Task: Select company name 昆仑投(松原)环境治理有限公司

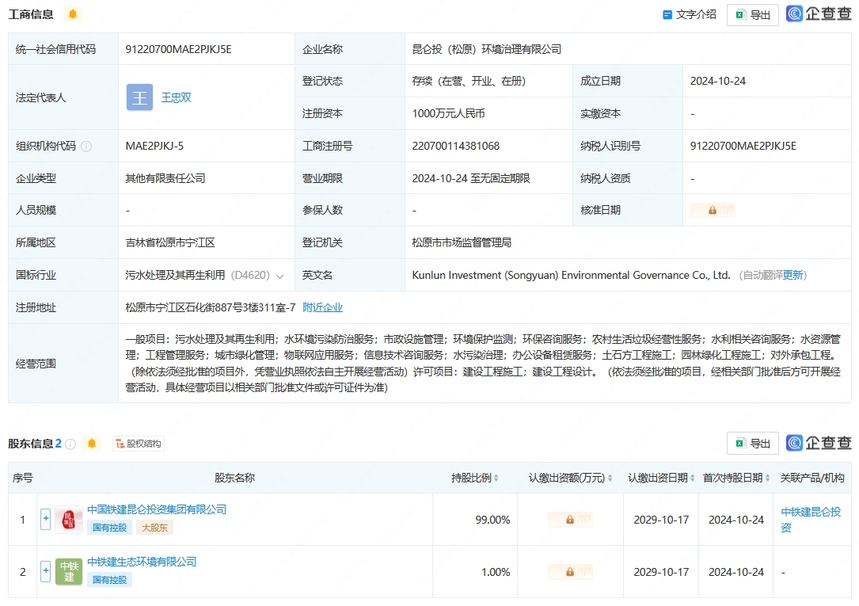Action: coord(486,49)
